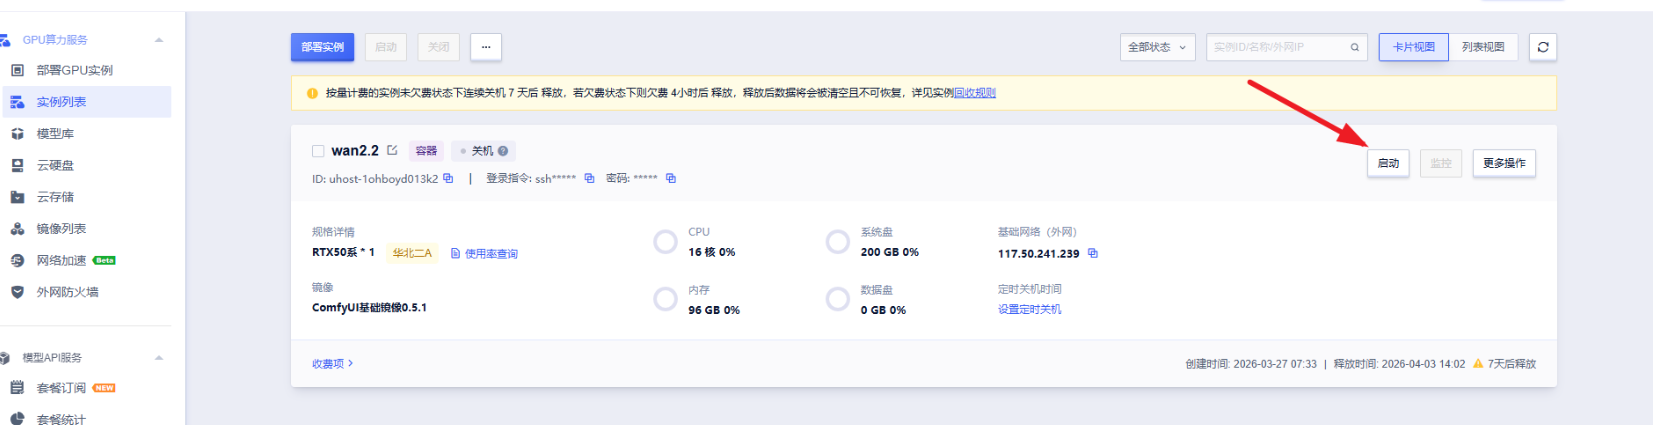Click the 启动 button for wan2.2
Image resolution: width=1653 pixels, height=425 pixels.
(x=1388, y=163)
